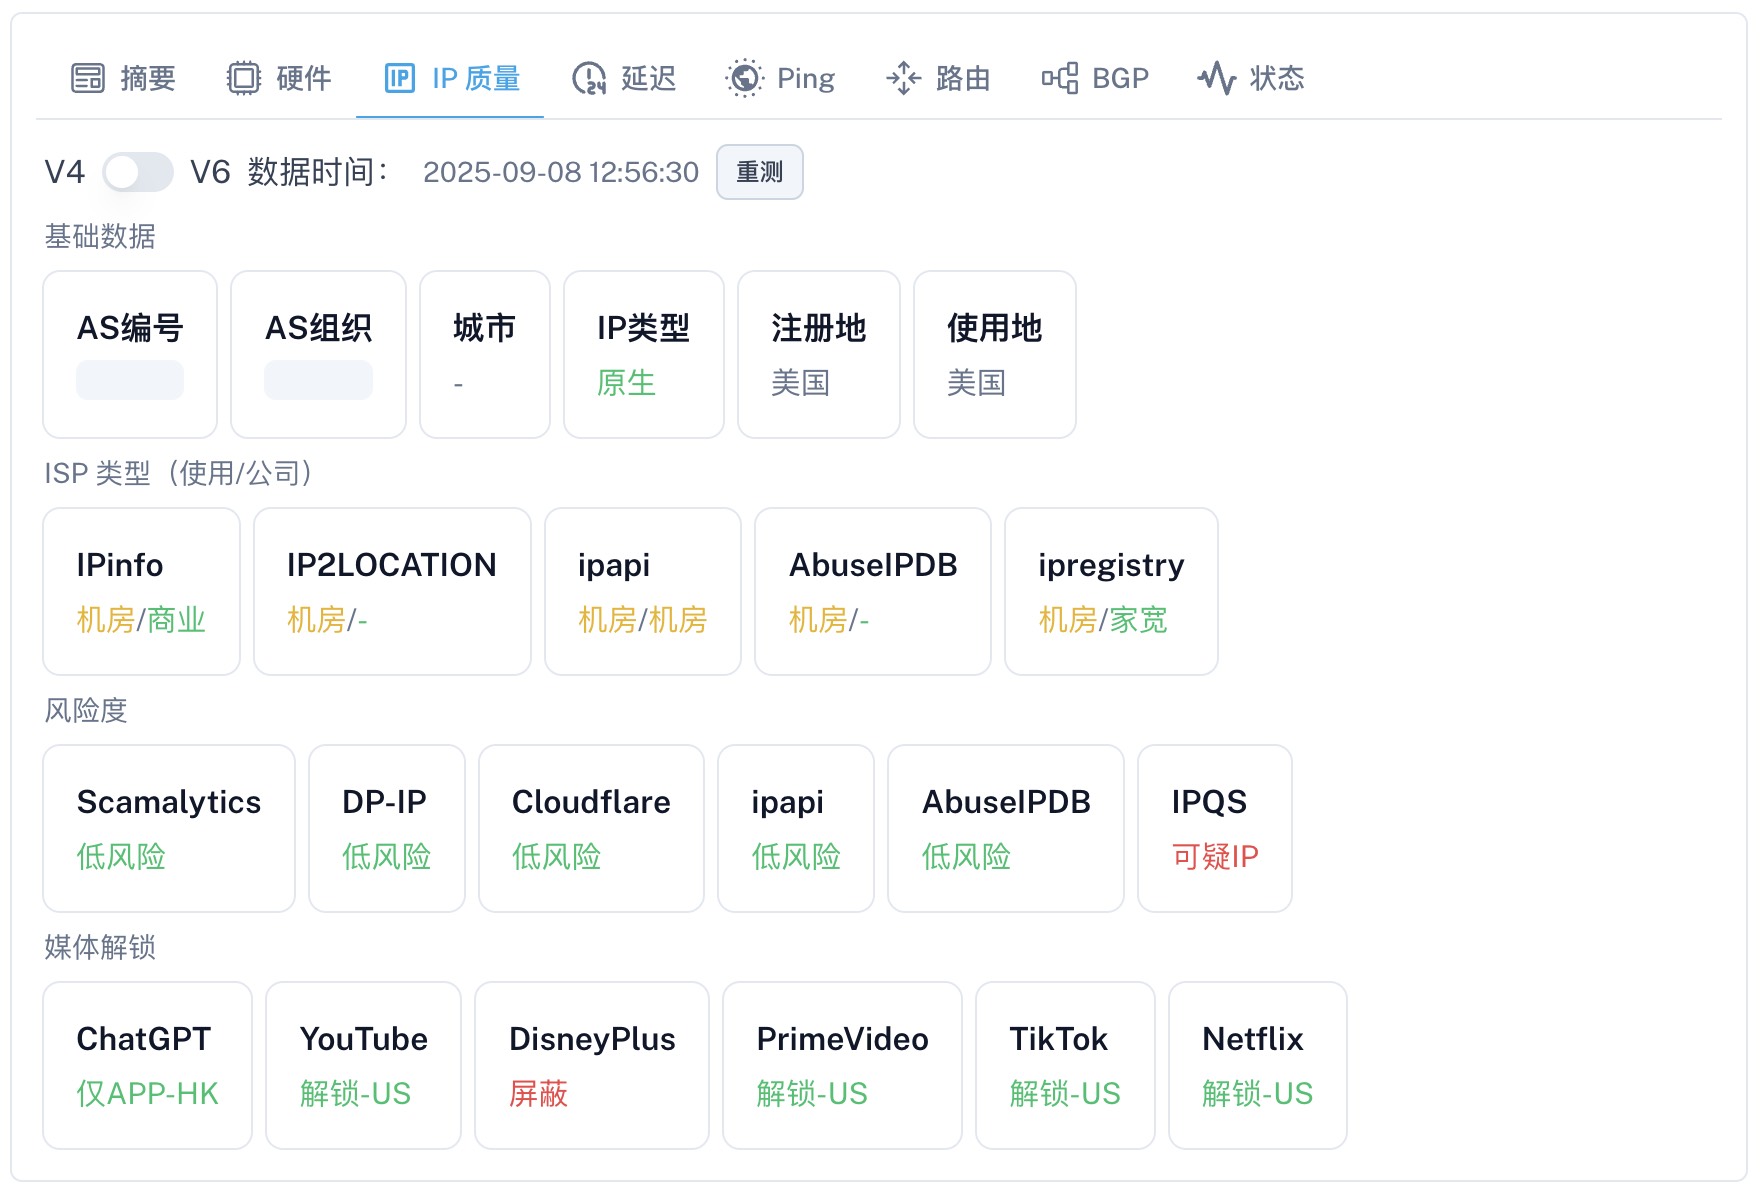Select the 路由 route icon
The height and width of the screenshot is (1200, 1764).
click(904, 78)
